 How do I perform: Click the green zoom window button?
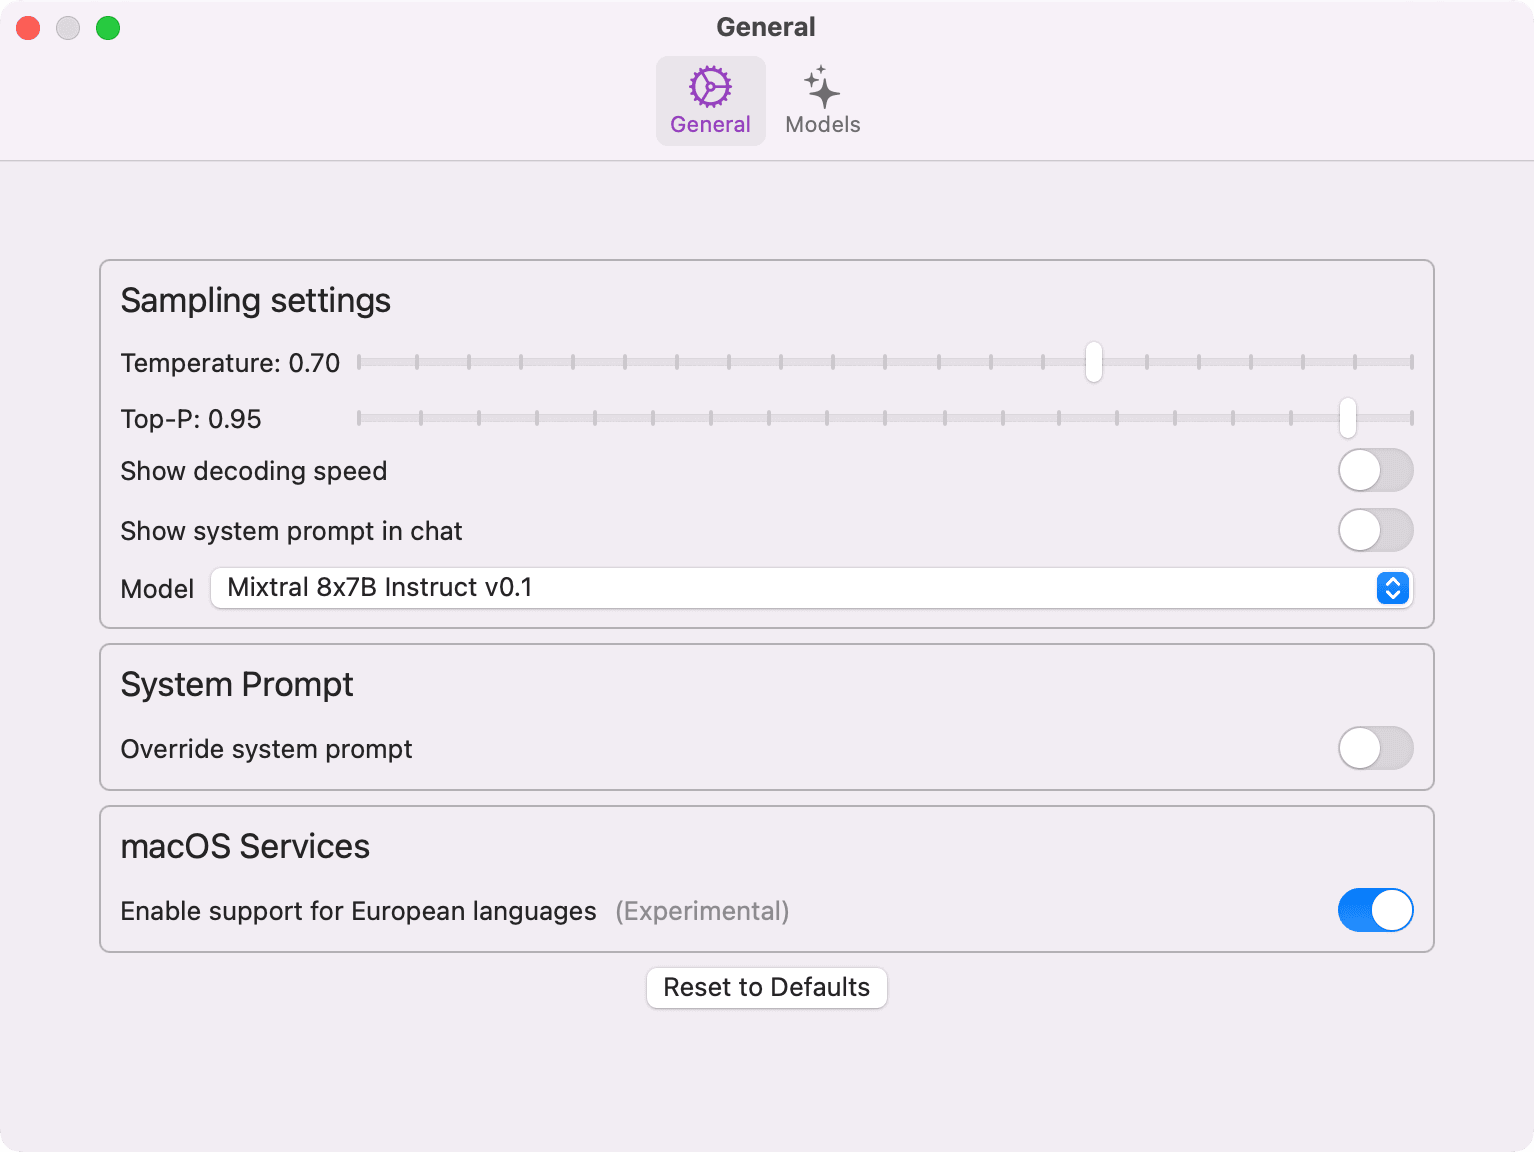click(108, 28)
